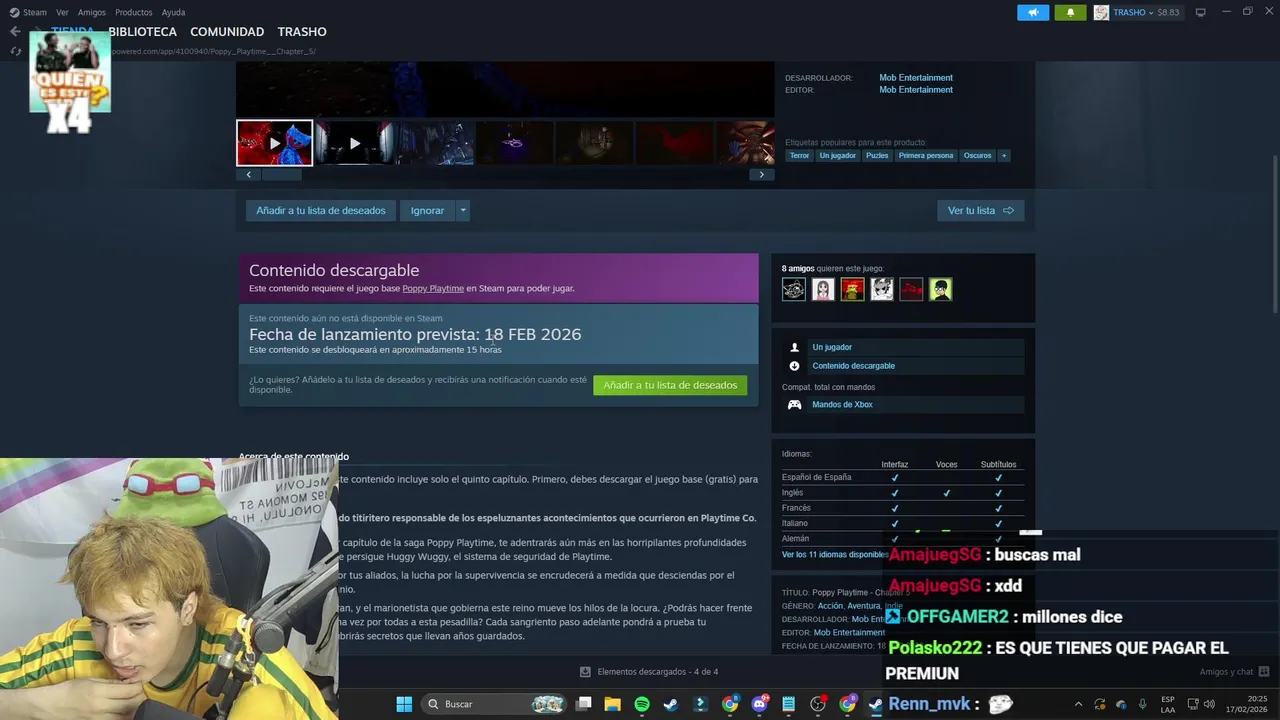Open the Poppy Playtime base game link
The width and height of the screenshot is (1280, 720).
[x=433, y=288]
